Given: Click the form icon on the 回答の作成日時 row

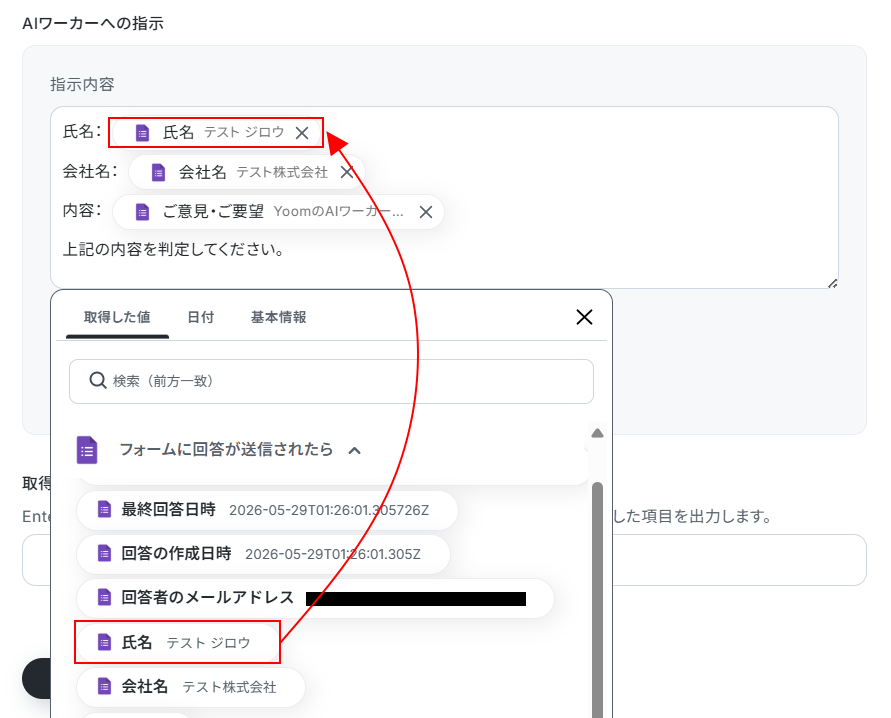Looking at the screenshot, I should point(104,553).
